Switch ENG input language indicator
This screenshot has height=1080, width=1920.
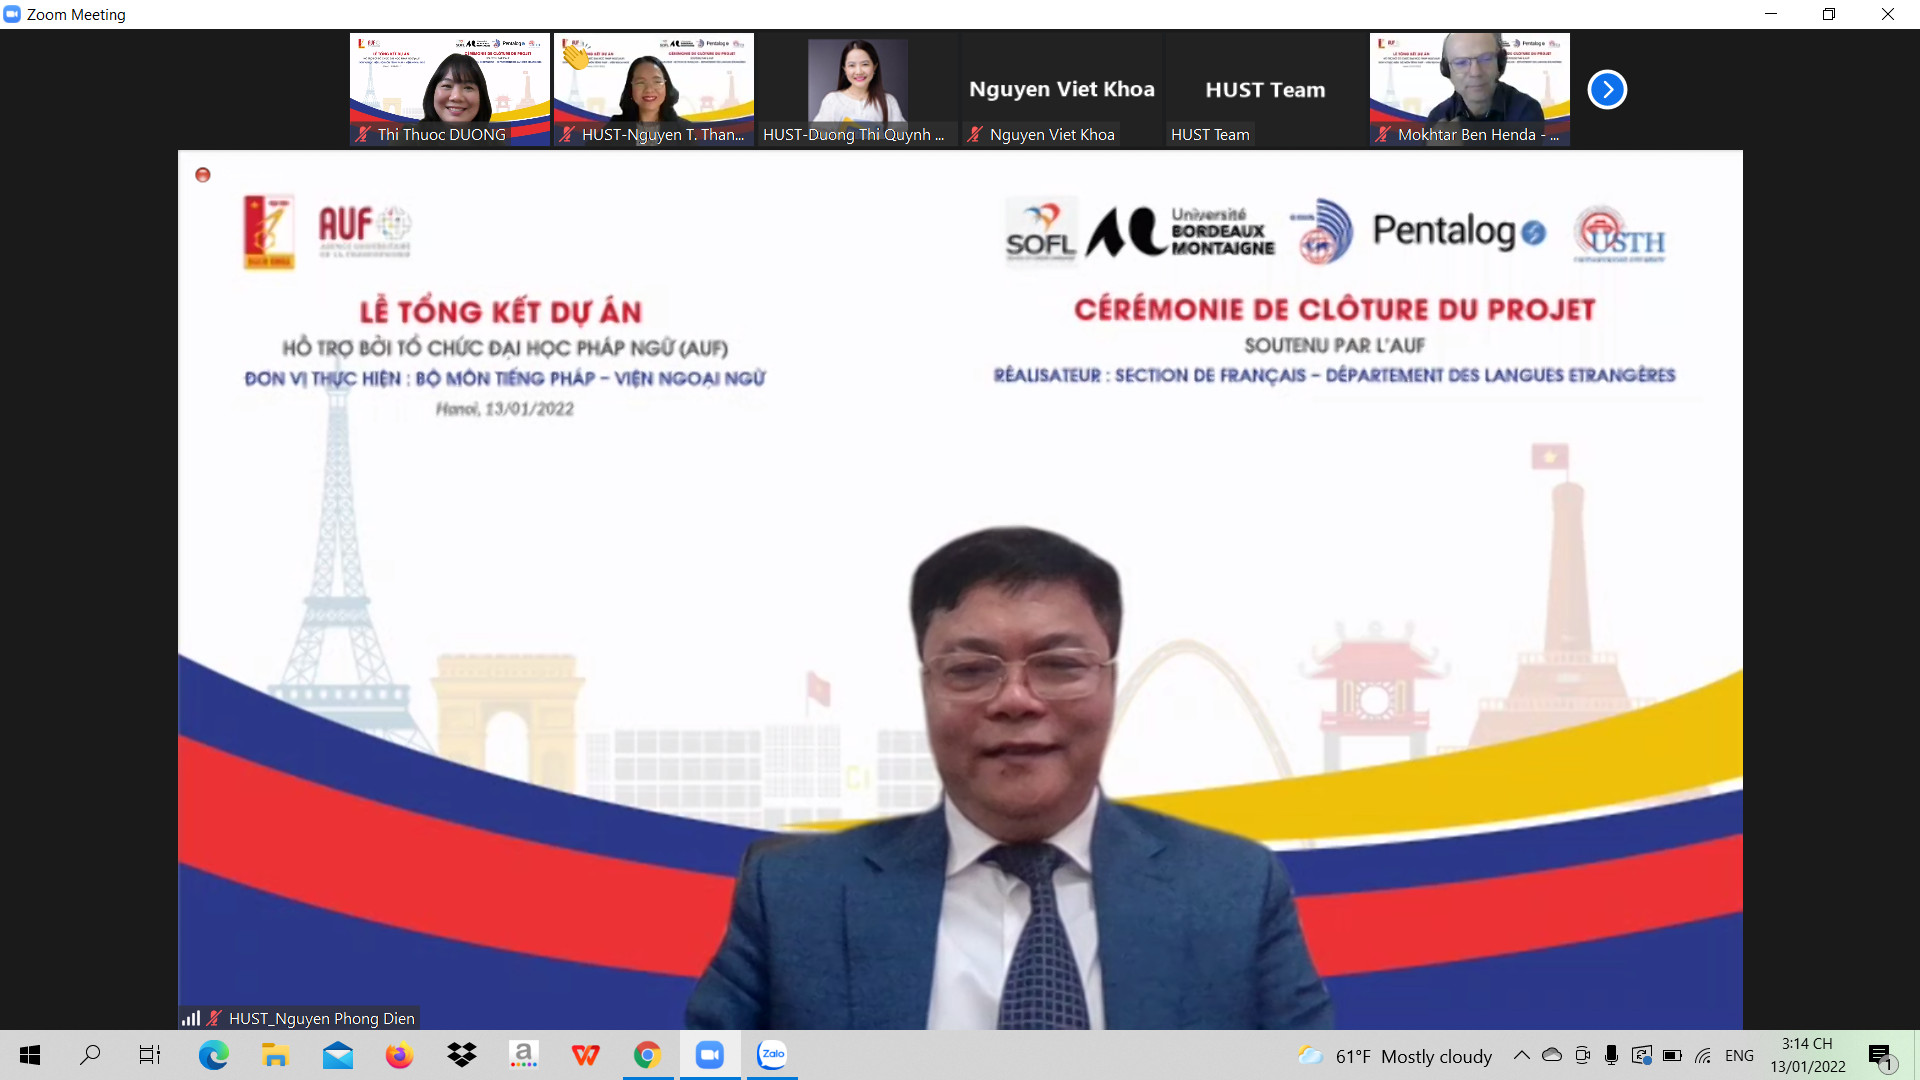coord(1739,1055)
